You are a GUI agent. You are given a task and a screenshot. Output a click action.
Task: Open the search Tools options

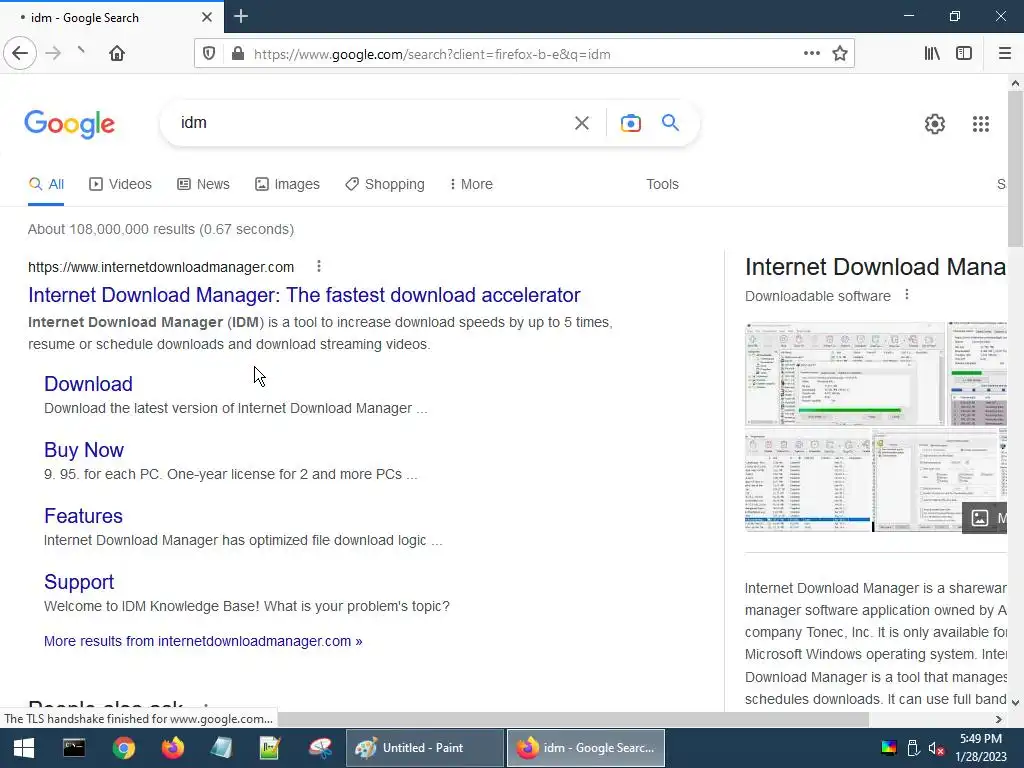pyautogui.click(x=662, y=184)
